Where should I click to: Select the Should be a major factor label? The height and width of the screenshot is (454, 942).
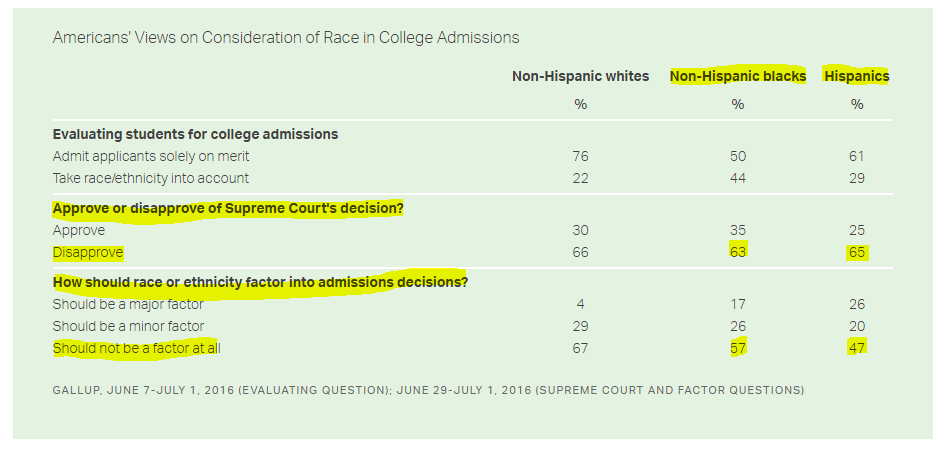tap(127, 304)
